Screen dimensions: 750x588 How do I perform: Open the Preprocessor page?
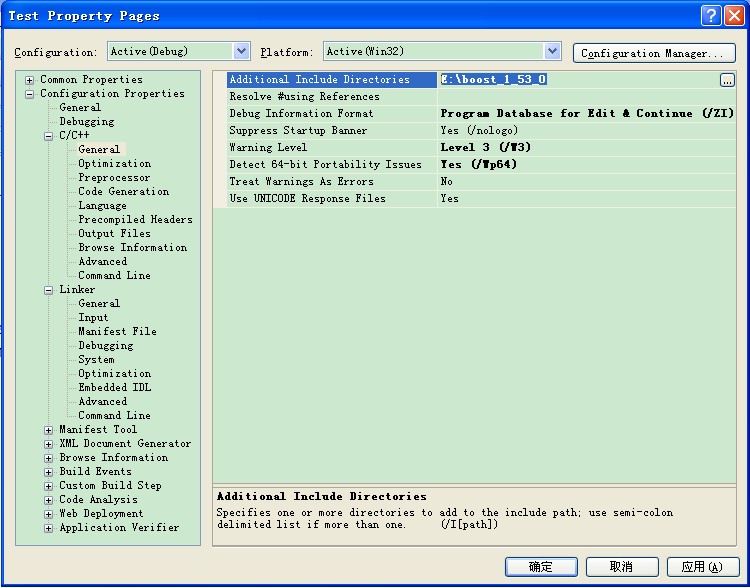pyautogui.click(x=114, y=178)
